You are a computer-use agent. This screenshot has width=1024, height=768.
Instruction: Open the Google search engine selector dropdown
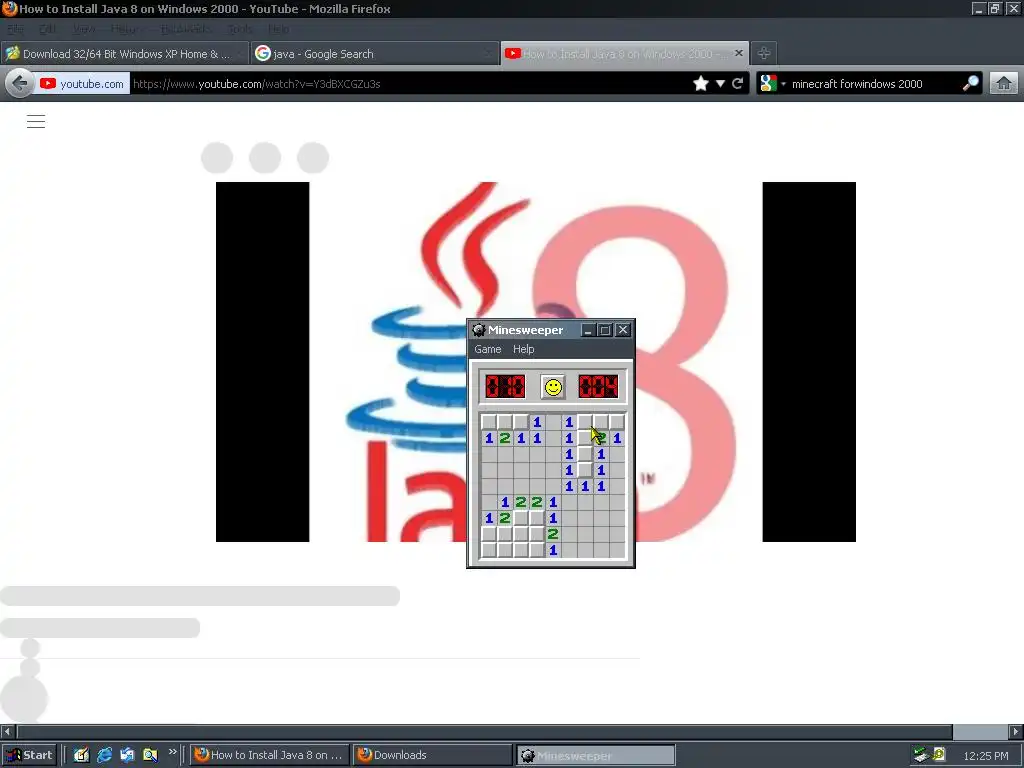[773, 84]
